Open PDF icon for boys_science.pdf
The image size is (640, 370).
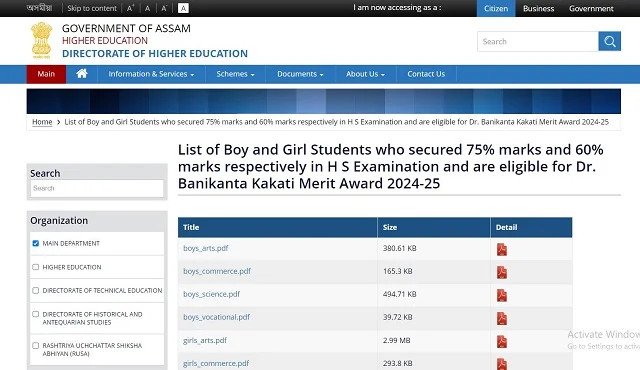(x=502, y=295)
